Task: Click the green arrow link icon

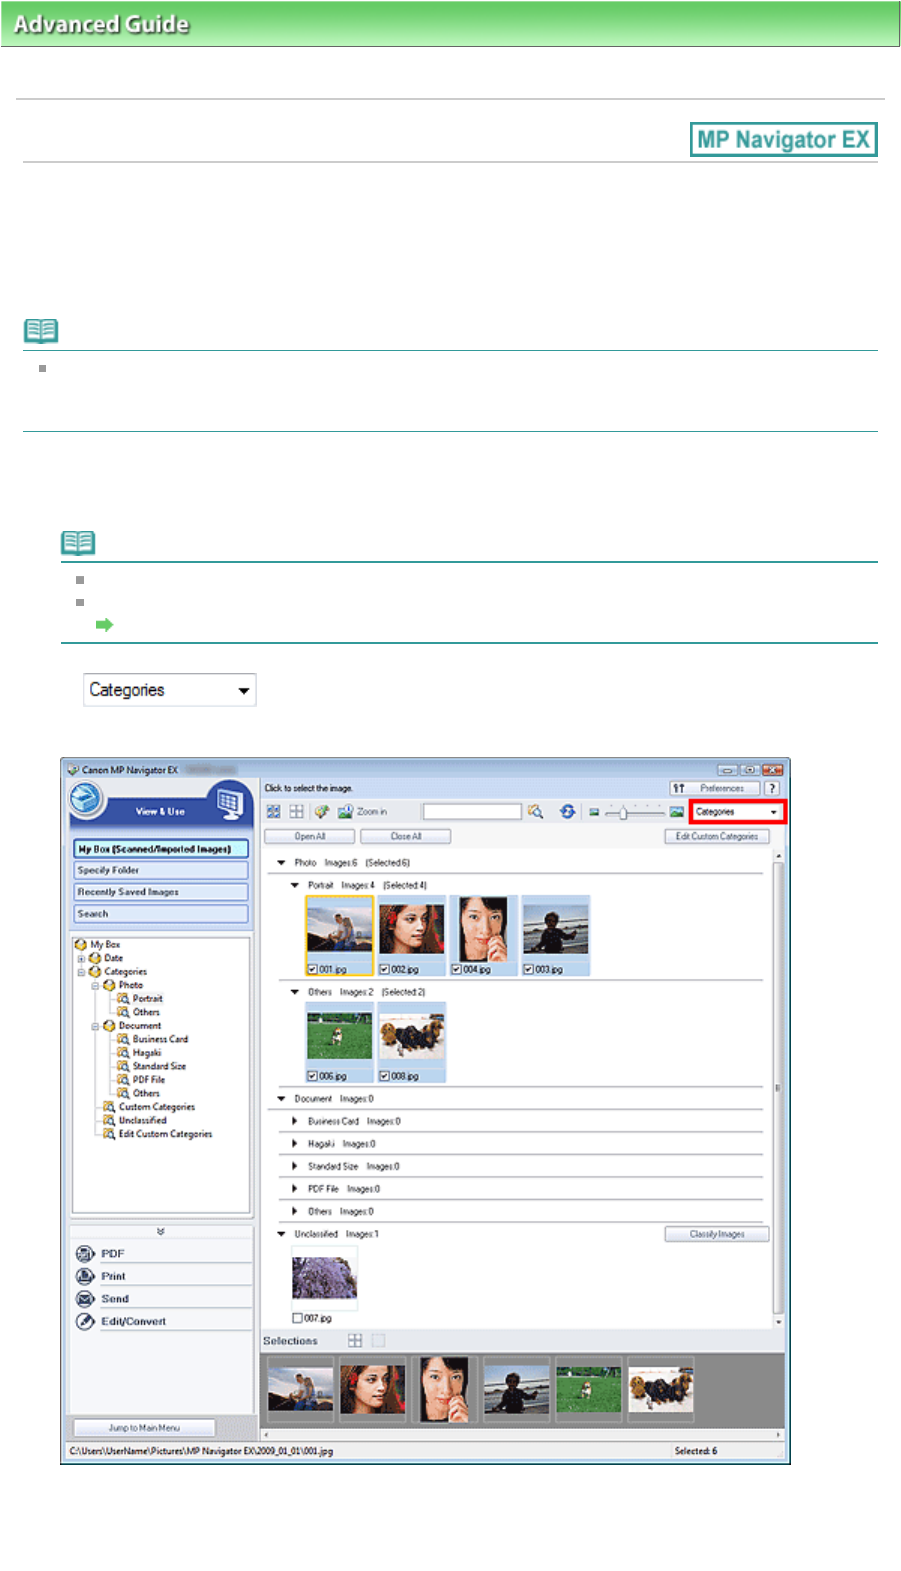Action: [x=104, y=625]
